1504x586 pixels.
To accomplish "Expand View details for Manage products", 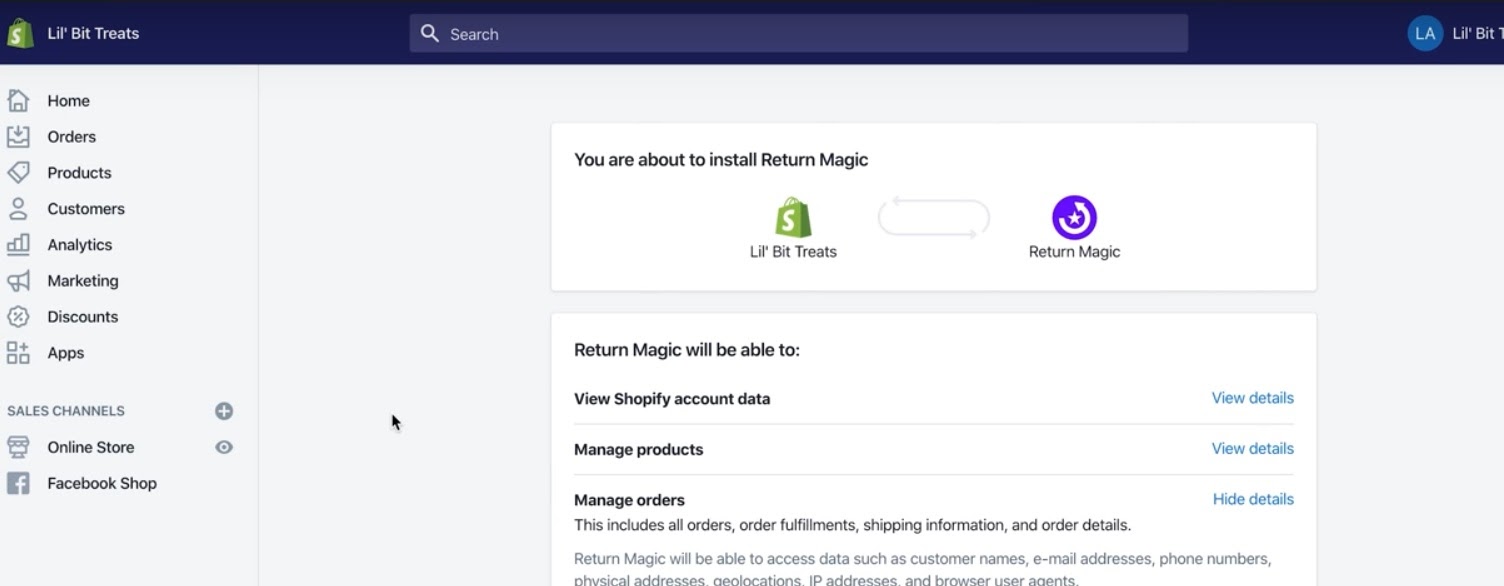I will point(1252,448).
